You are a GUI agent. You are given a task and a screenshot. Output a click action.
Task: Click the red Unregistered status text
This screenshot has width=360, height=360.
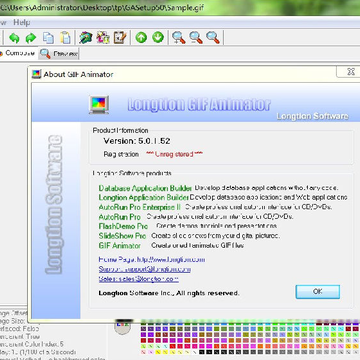point(174,154)
